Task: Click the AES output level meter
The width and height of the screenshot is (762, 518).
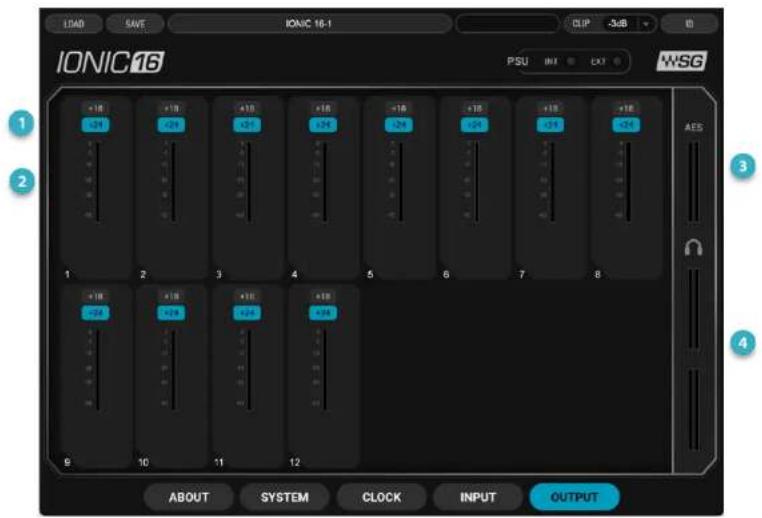Action: (x=694, y=182)
